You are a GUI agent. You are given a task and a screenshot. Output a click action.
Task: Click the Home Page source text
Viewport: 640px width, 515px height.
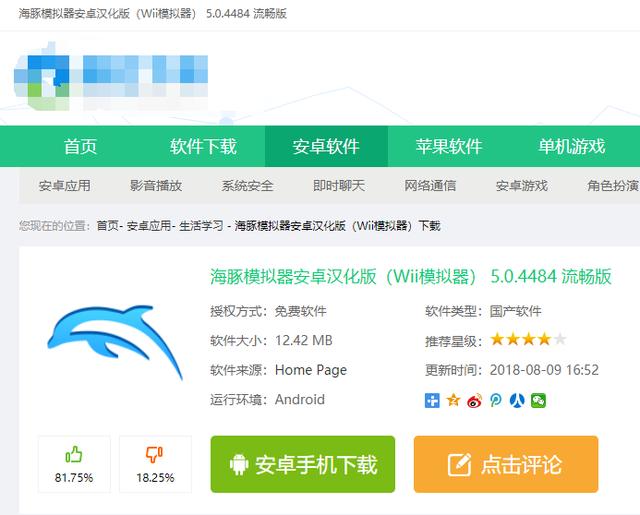pos(311,370)
